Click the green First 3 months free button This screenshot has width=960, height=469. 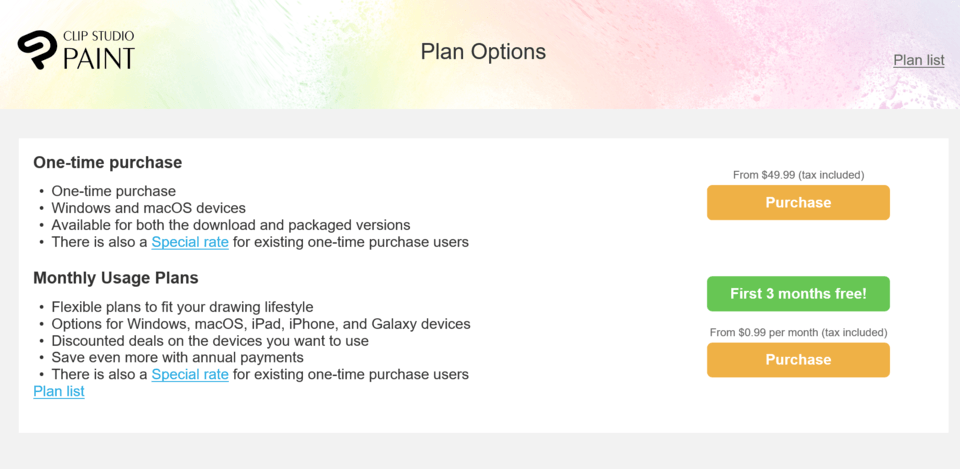[798, 294]
